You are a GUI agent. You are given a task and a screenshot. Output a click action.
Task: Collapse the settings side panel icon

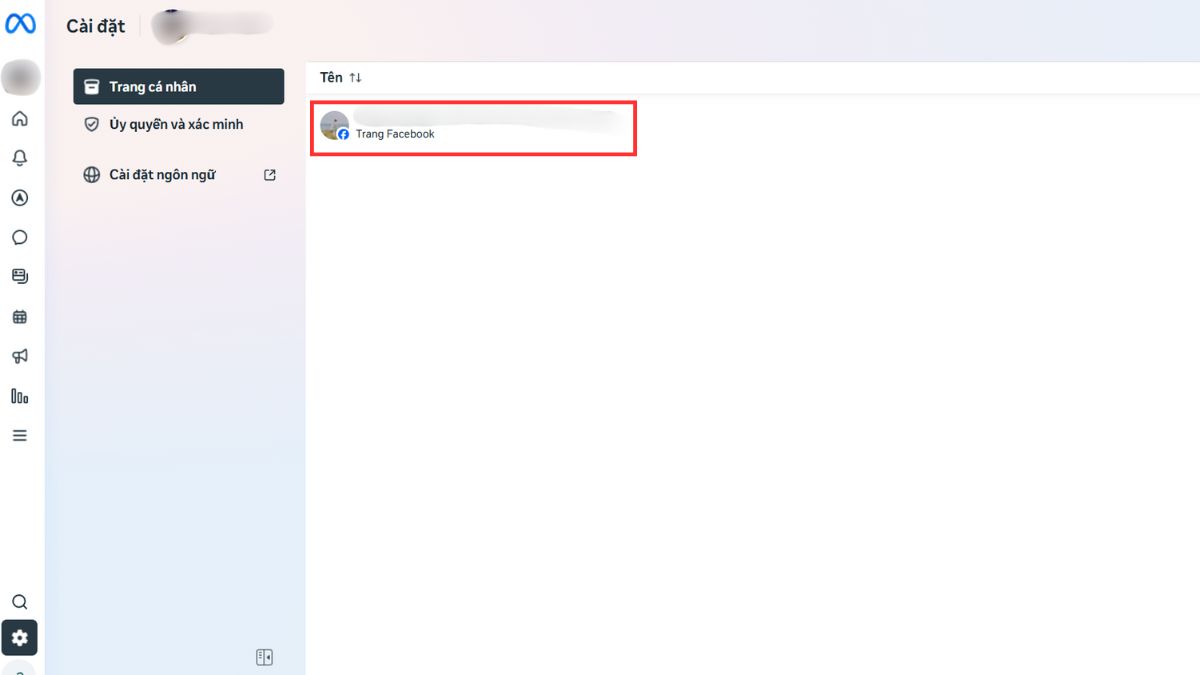pyautogui.click(x=264, y=657)
